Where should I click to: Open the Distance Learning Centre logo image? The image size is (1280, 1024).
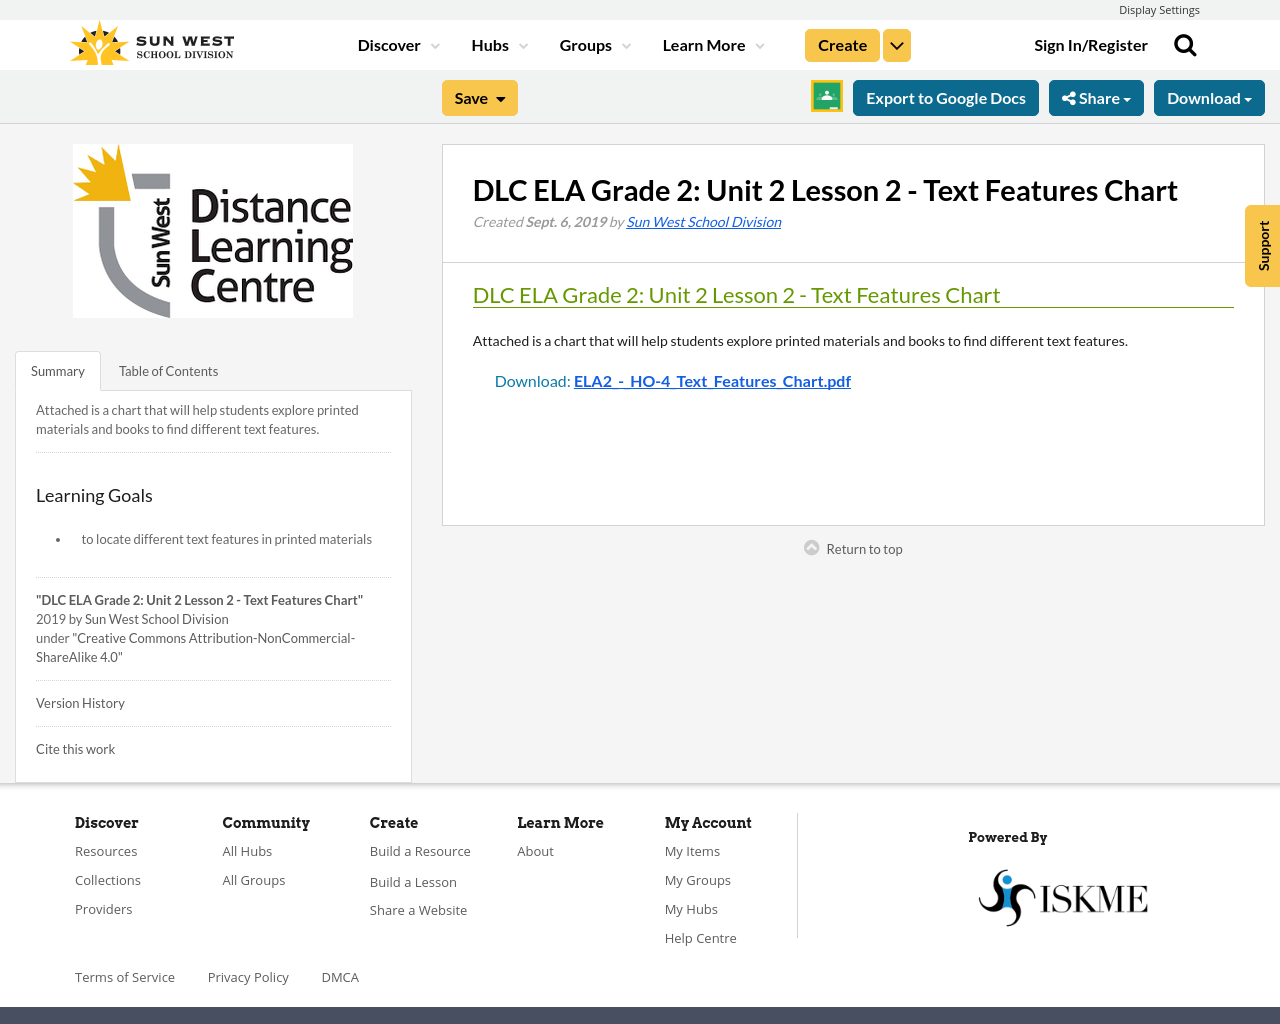213,230
